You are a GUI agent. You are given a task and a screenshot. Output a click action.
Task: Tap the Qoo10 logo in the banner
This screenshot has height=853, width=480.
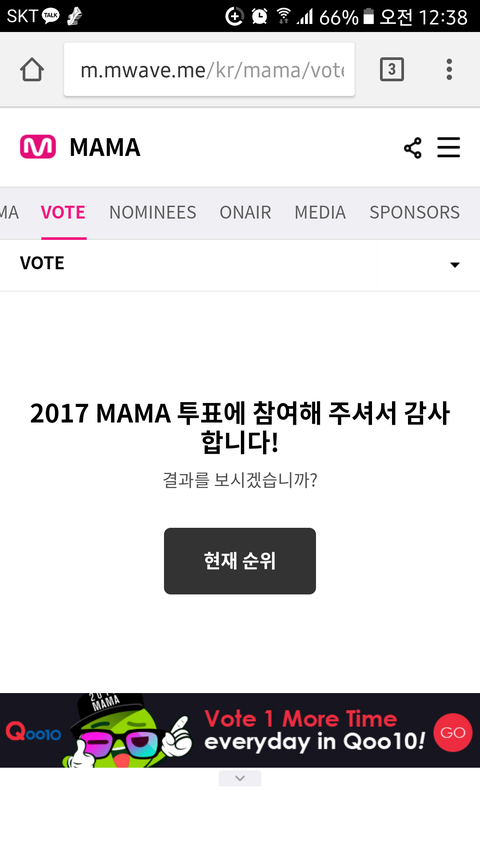tap(34, 733)
